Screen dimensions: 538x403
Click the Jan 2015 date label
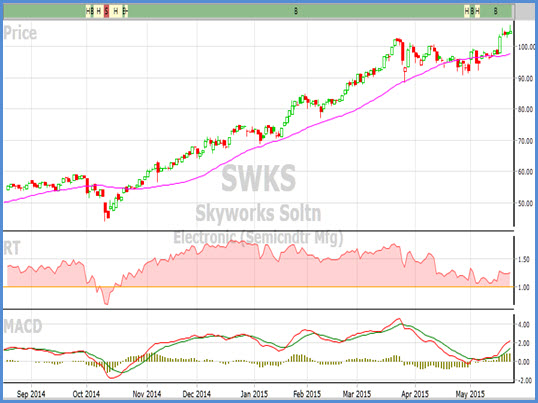point(254,394)
